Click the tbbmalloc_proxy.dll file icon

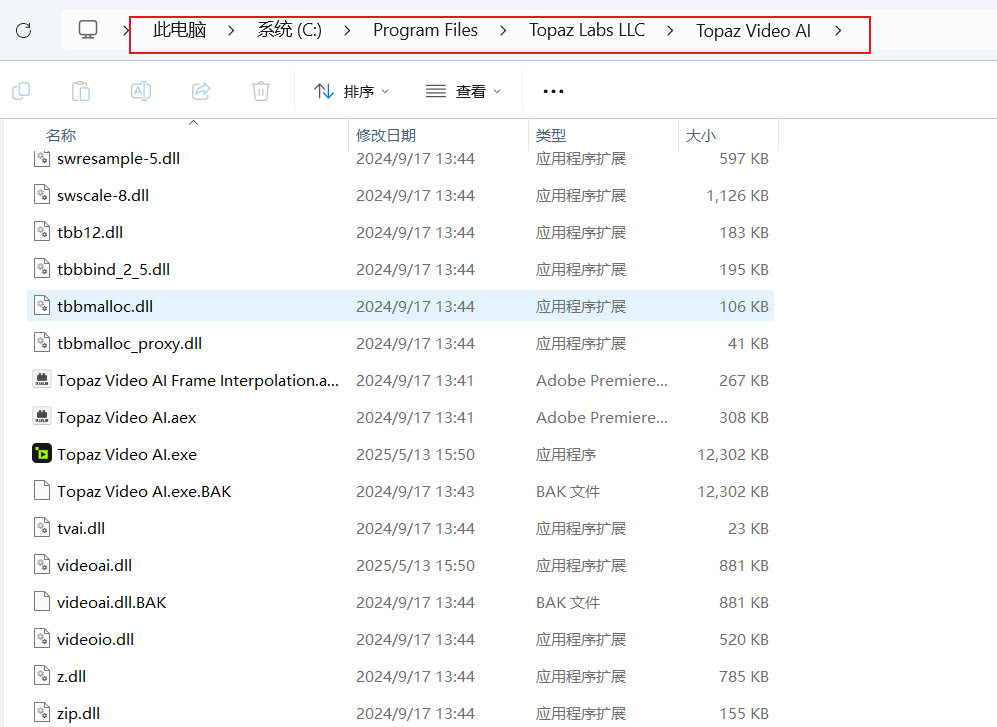pos(42,343)
